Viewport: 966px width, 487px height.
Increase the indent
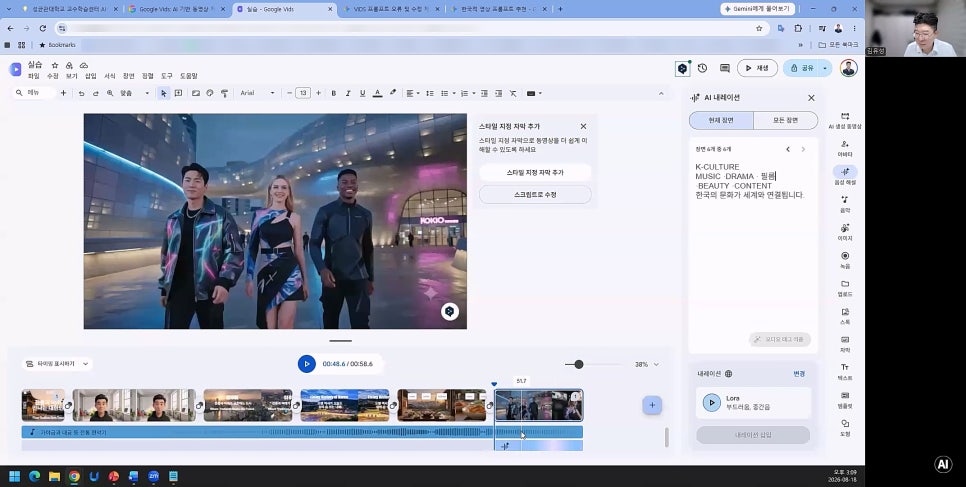(x=498, y=93)
